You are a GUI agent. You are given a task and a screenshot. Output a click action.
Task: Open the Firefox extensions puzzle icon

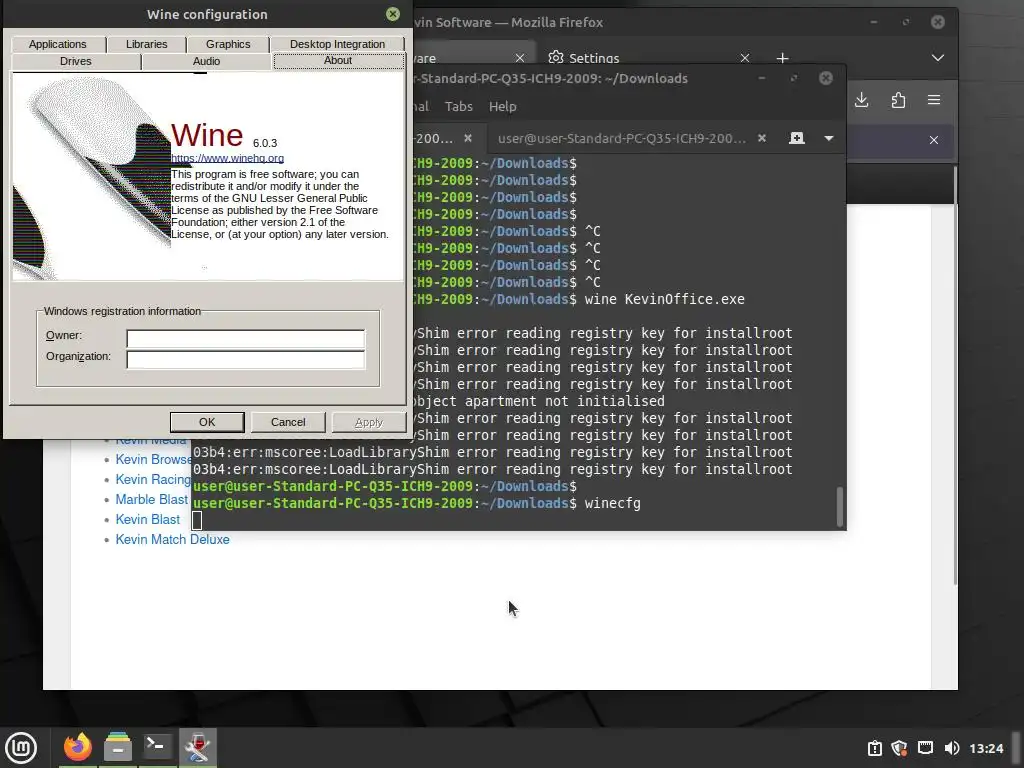[x=898, y=99]
